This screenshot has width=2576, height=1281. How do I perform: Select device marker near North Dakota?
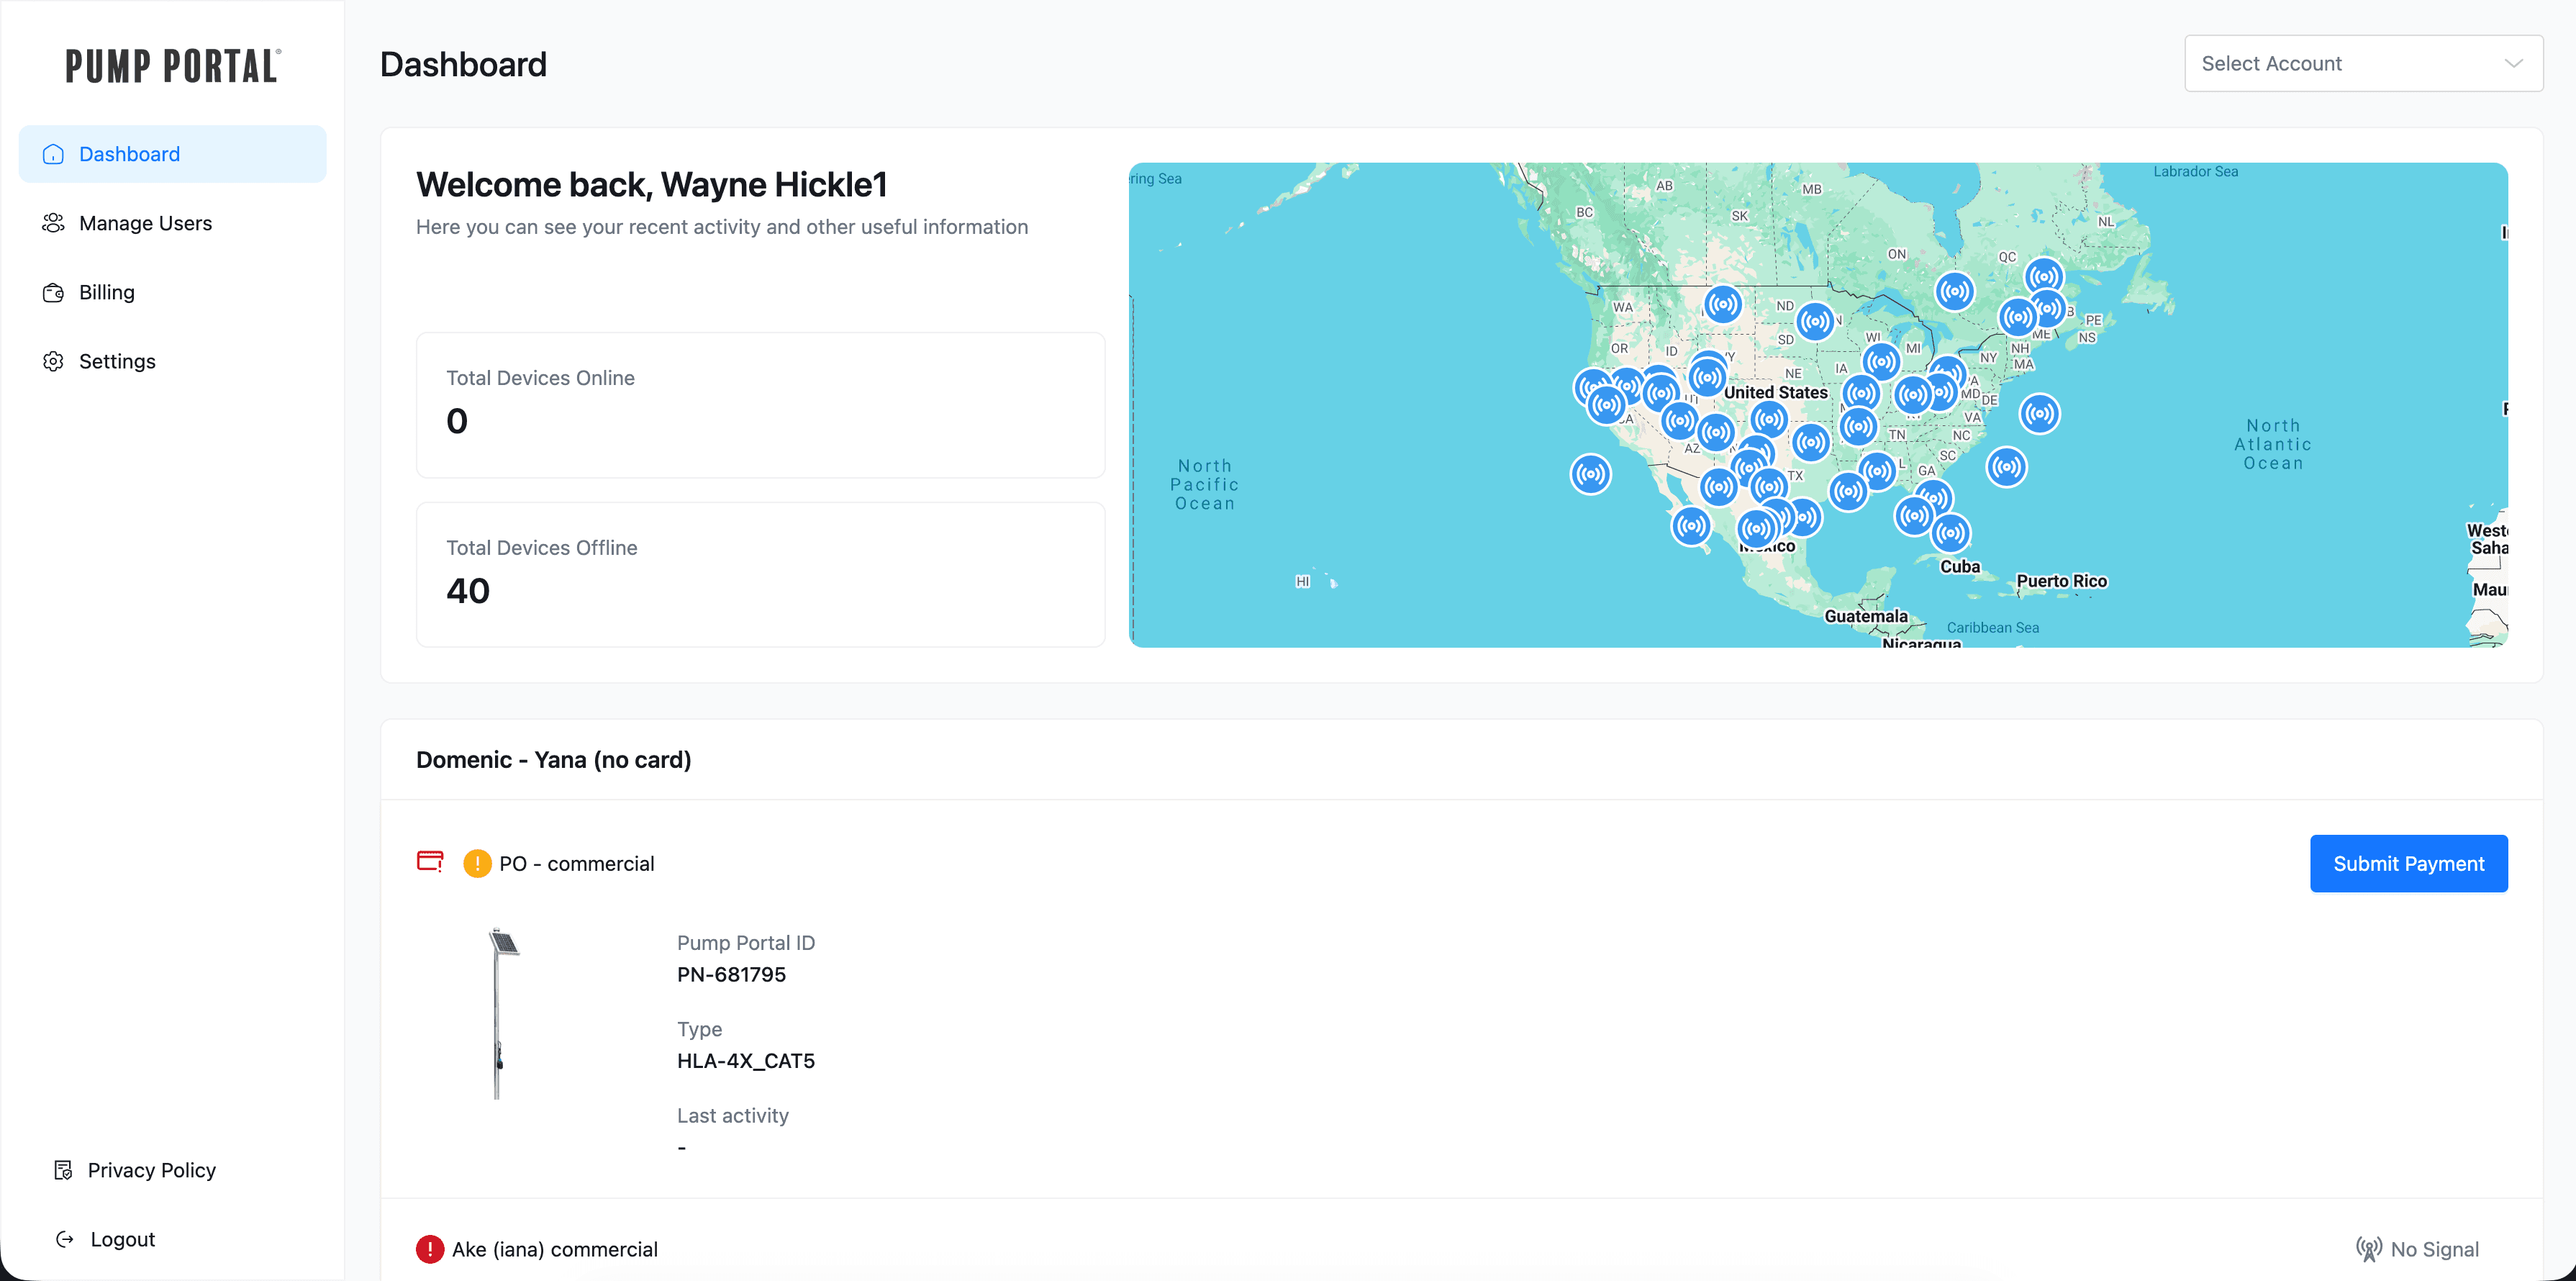[1815, 321]
